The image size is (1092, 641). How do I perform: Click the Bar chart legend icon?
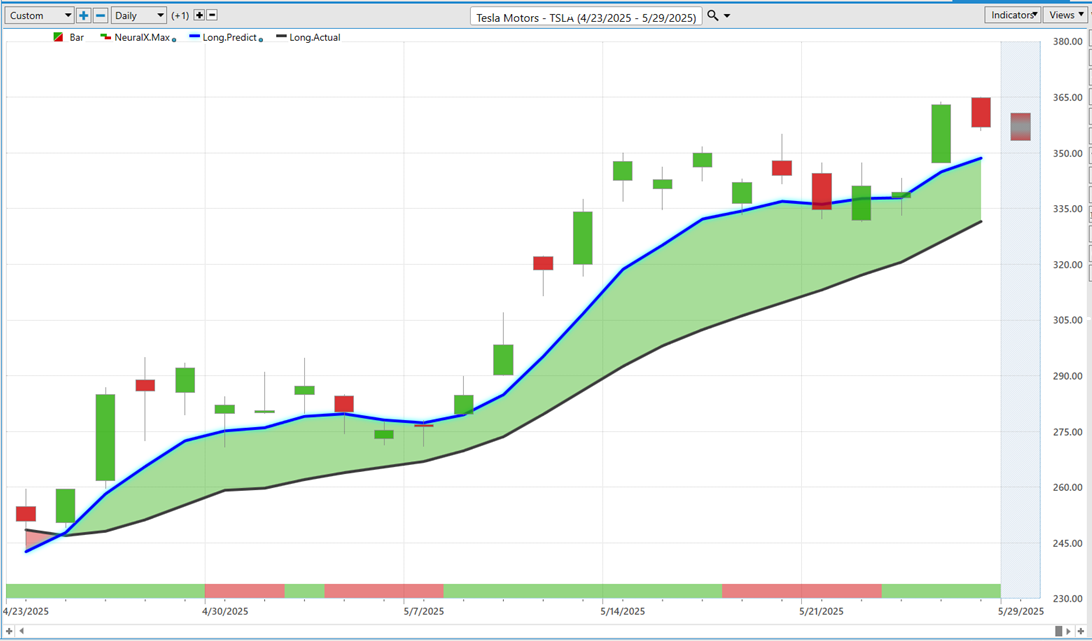coord(58,38)
